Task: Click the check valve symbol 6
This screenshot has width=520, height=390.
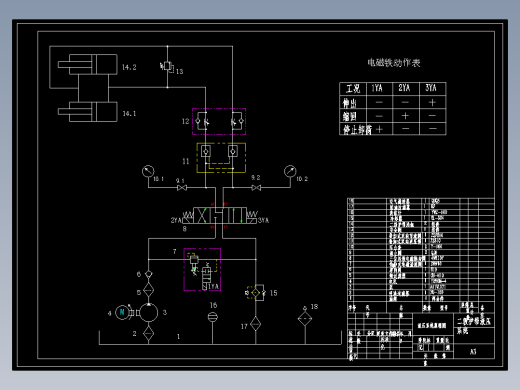Action: pyautogui.click(x=148, y=274)
